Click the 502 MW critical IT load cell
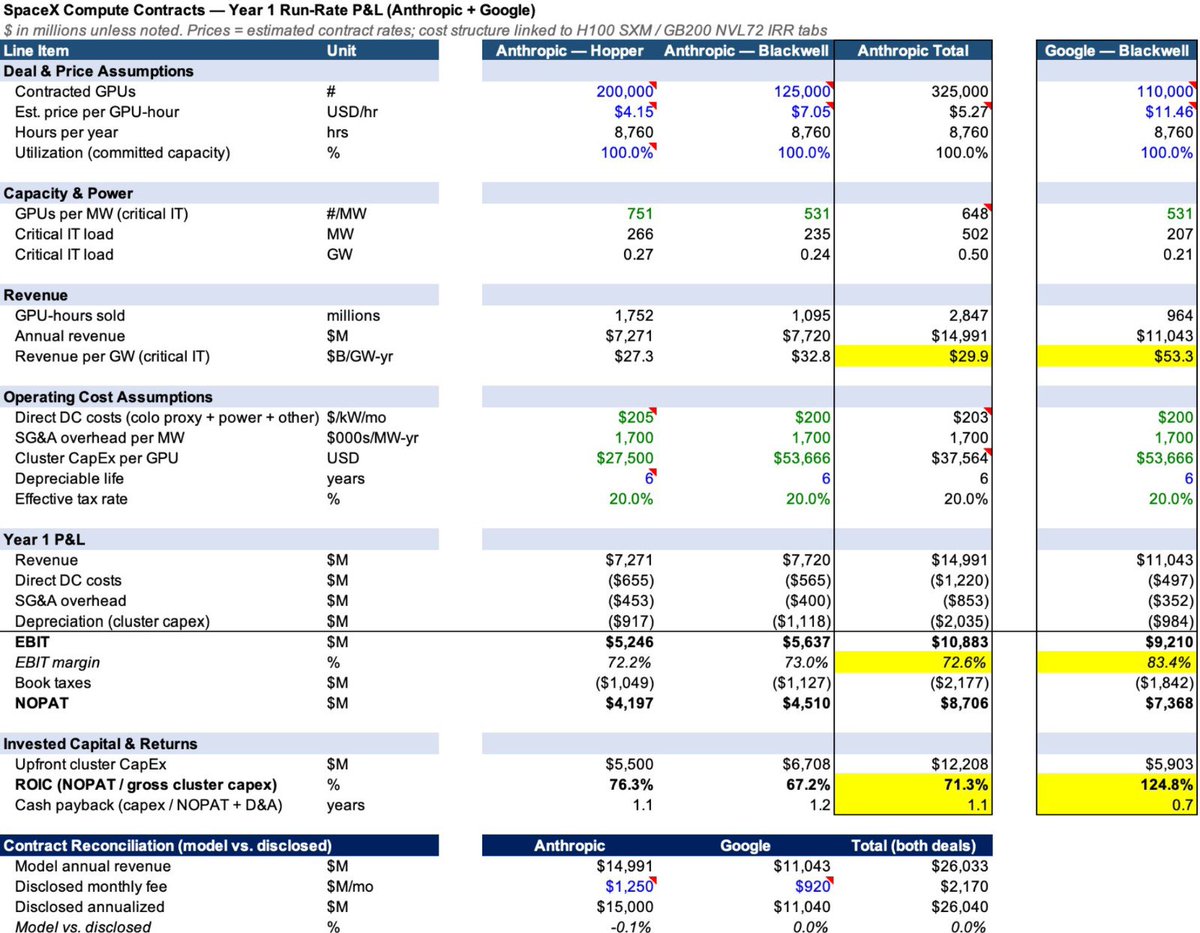Image resolution: width=1200 pixels, height=933 pixels. coord(974,234)
